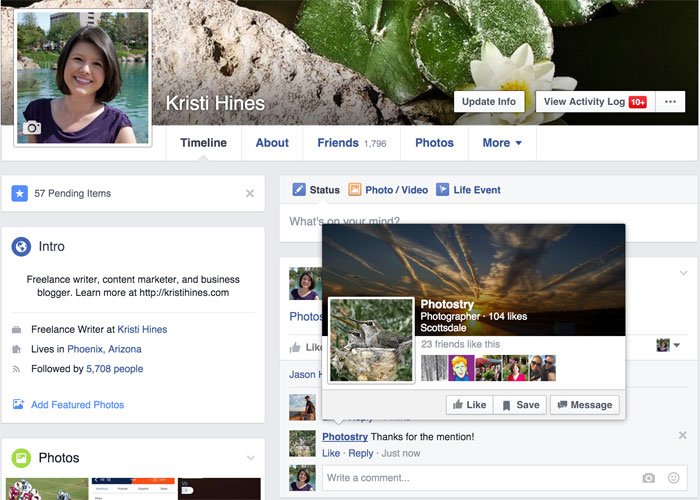Select the Status composer tab

click(x=316, y=190)
